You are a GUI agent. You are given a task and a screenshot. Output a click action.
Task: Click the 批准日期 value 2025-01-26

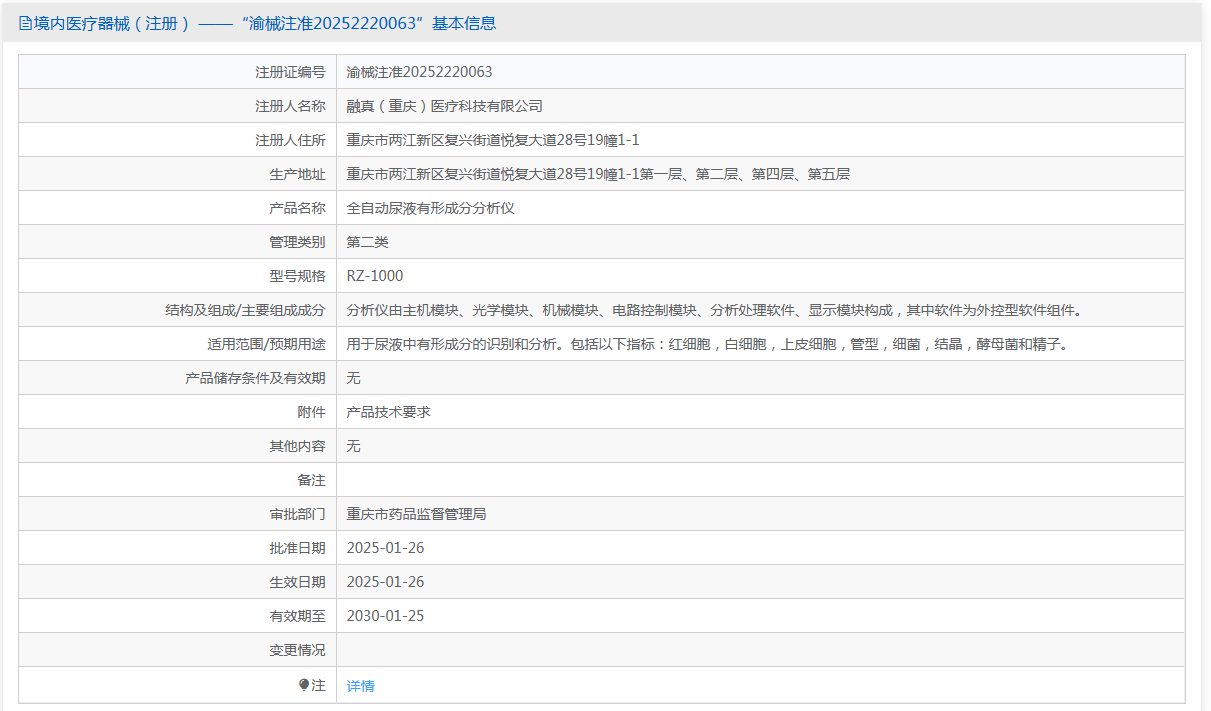point(385,548)
